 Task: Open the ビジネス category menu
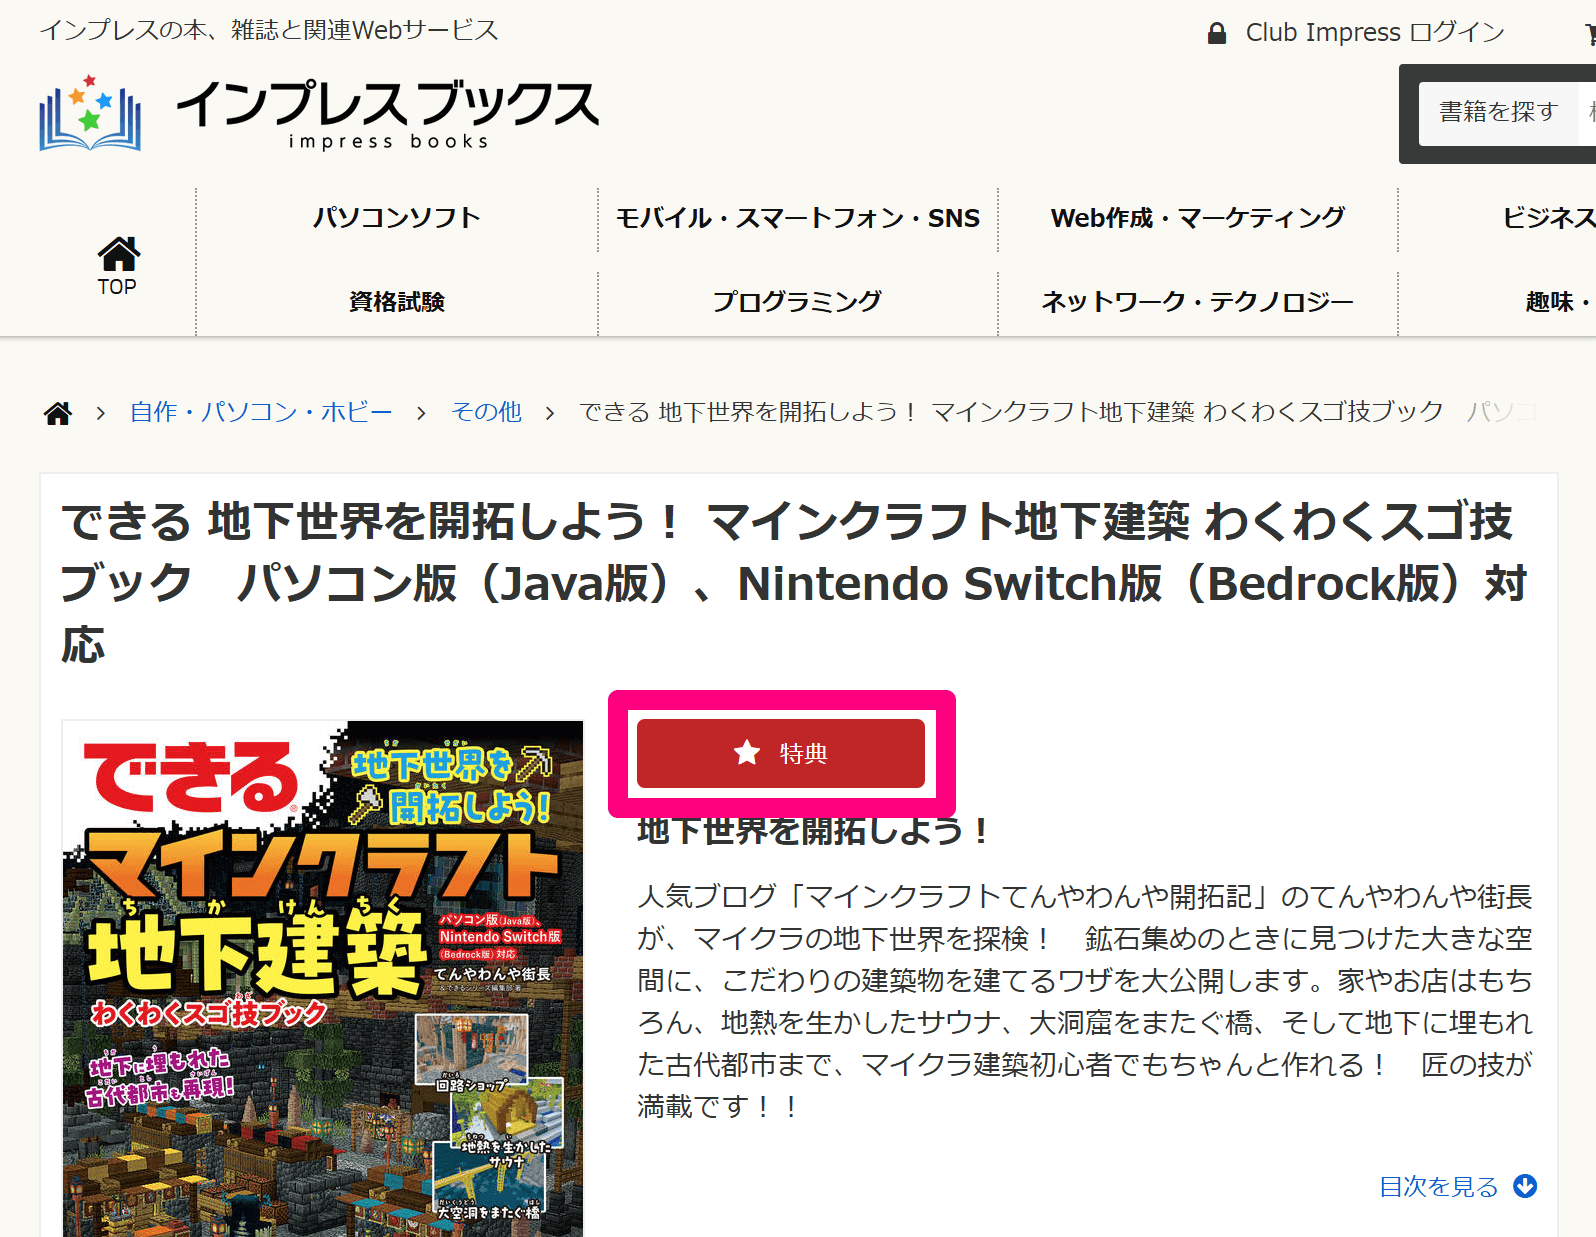1548,218
